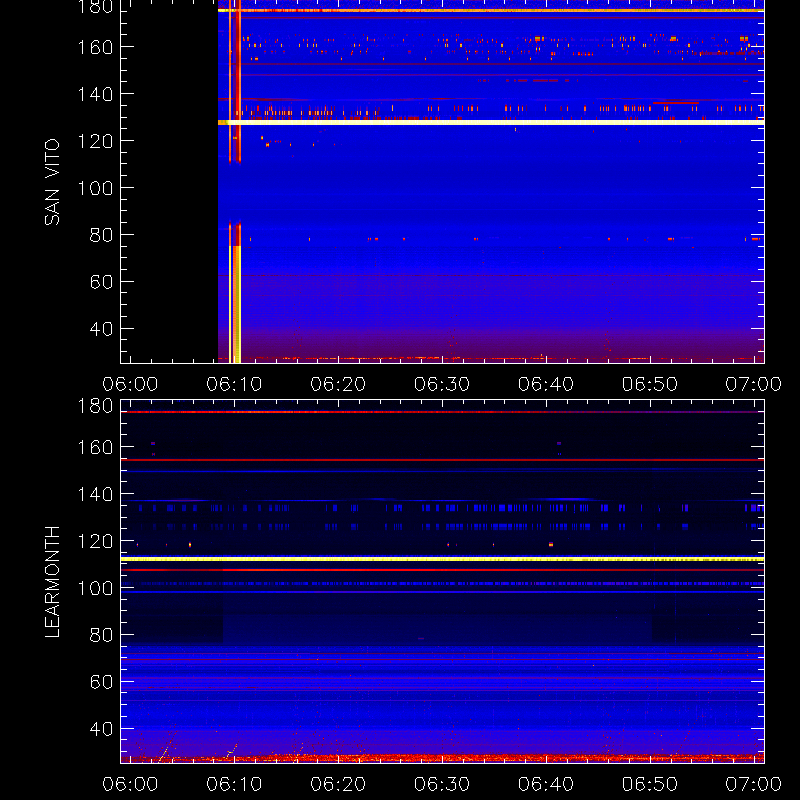Click the LEARMONTH axis label
The height and width of the screenshot is (800, 800).
click(x=52, y=582)
